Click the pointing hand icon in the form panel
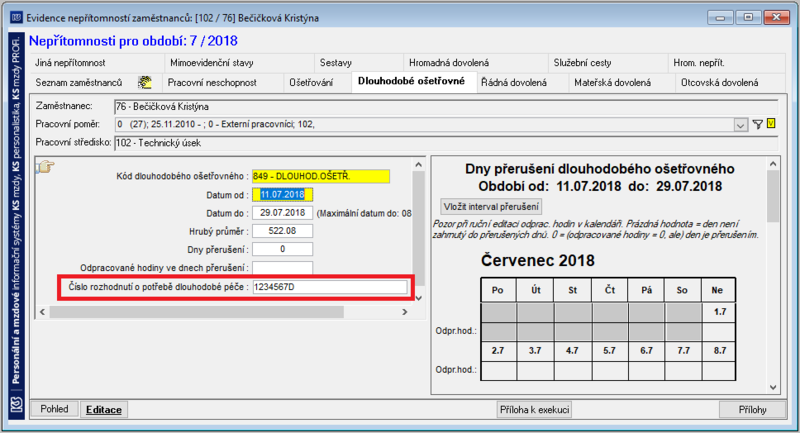 coord(45,166)
